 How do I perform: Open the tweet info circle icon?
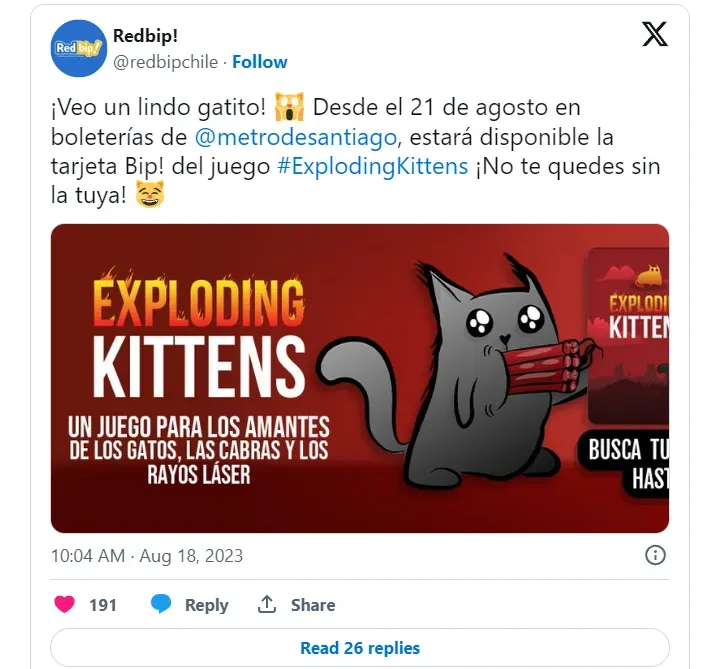655,555
